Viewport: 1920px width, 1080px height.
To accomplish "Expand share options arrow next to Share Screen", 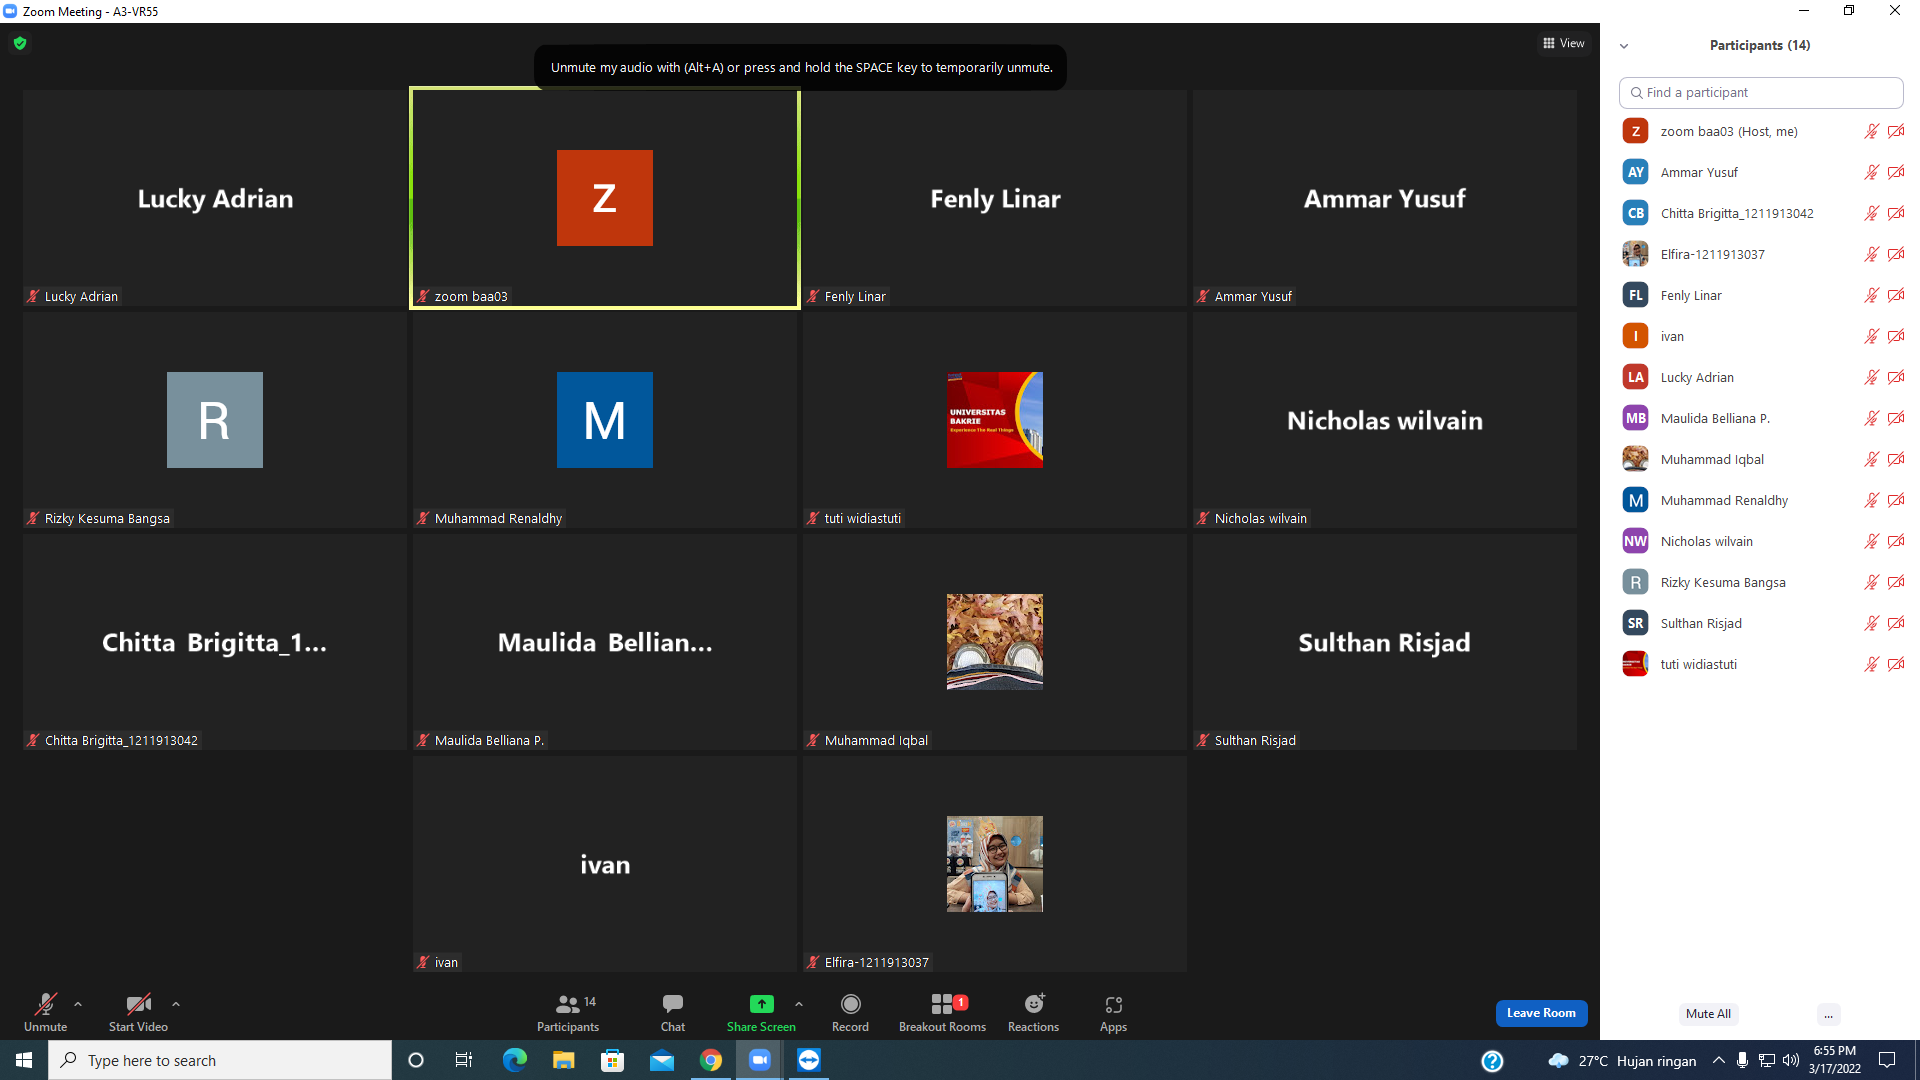I will (799, 1004).
